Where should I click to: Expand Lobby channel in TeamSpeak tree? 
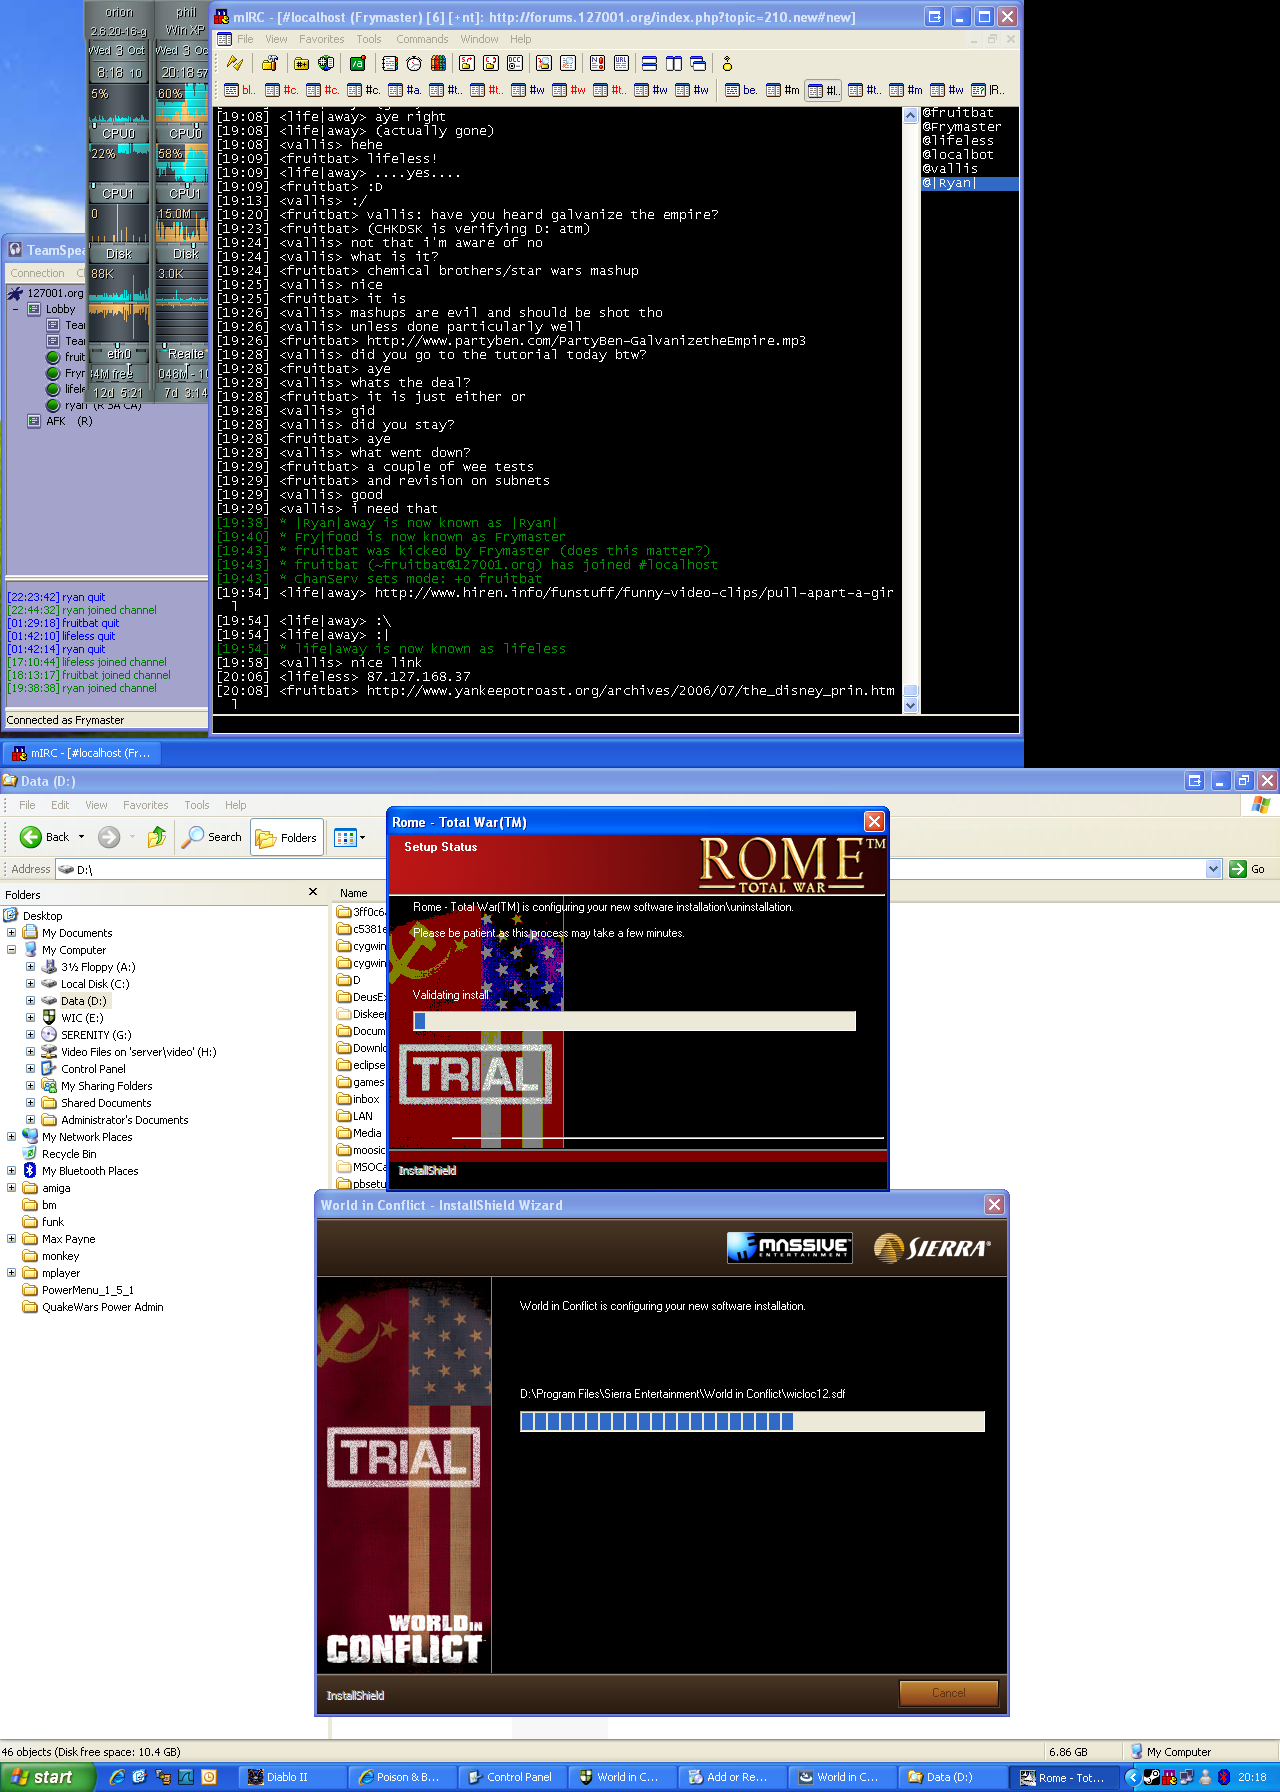tap(16, 309)
